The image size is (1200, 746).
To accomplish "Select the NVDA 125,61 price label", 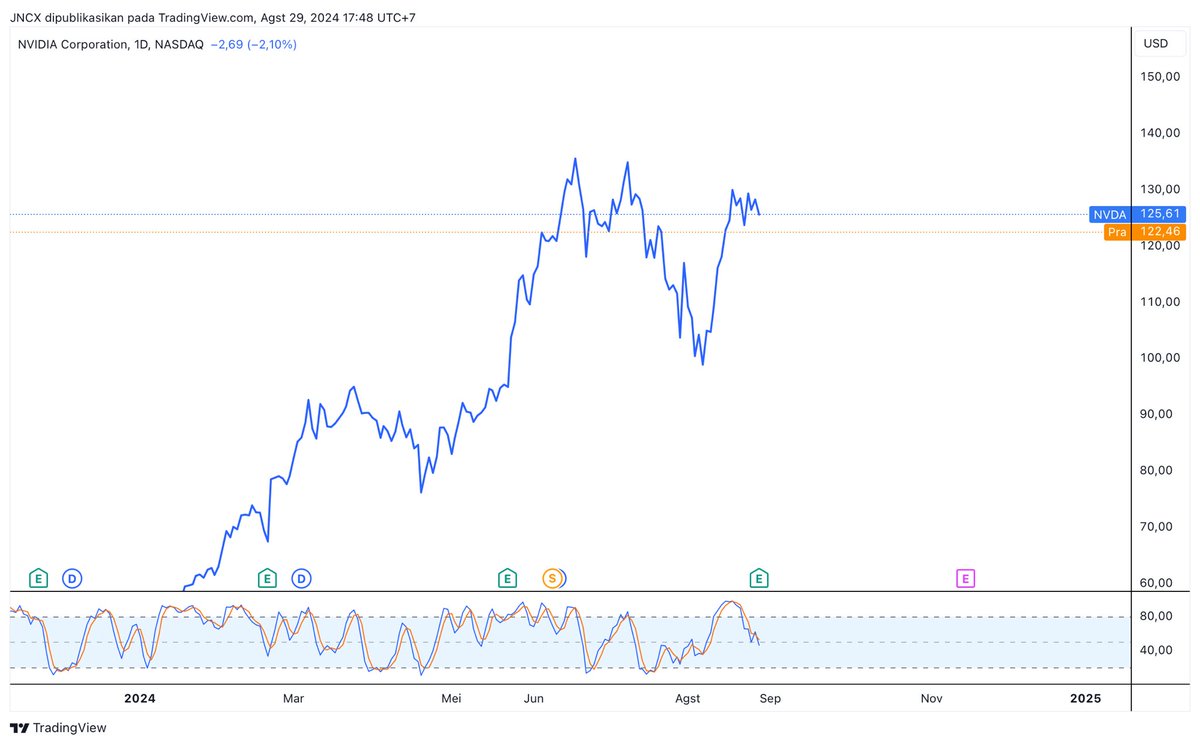I will [1137, 214].
